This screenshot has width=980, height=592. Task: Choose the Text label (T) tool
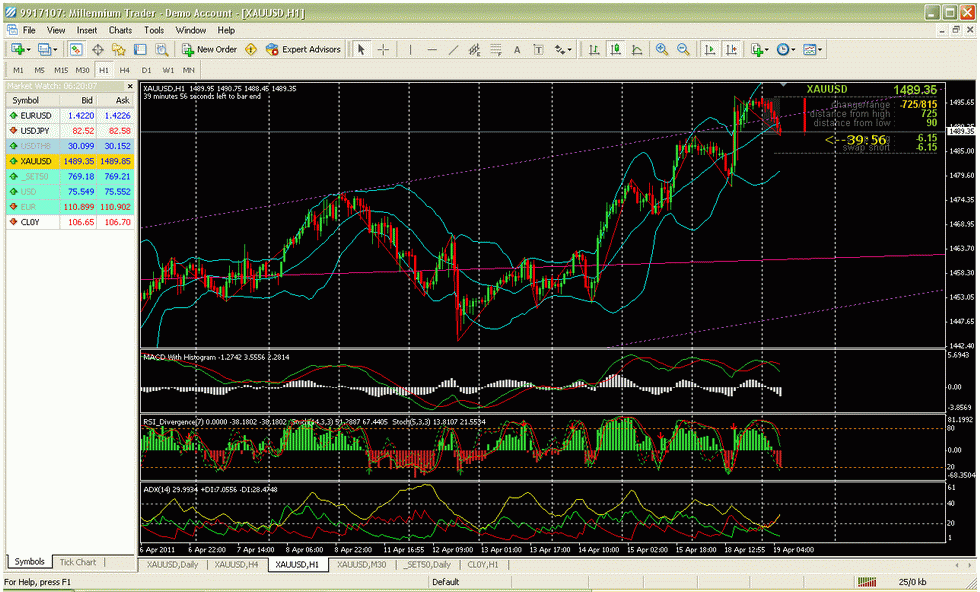point(538,50)
